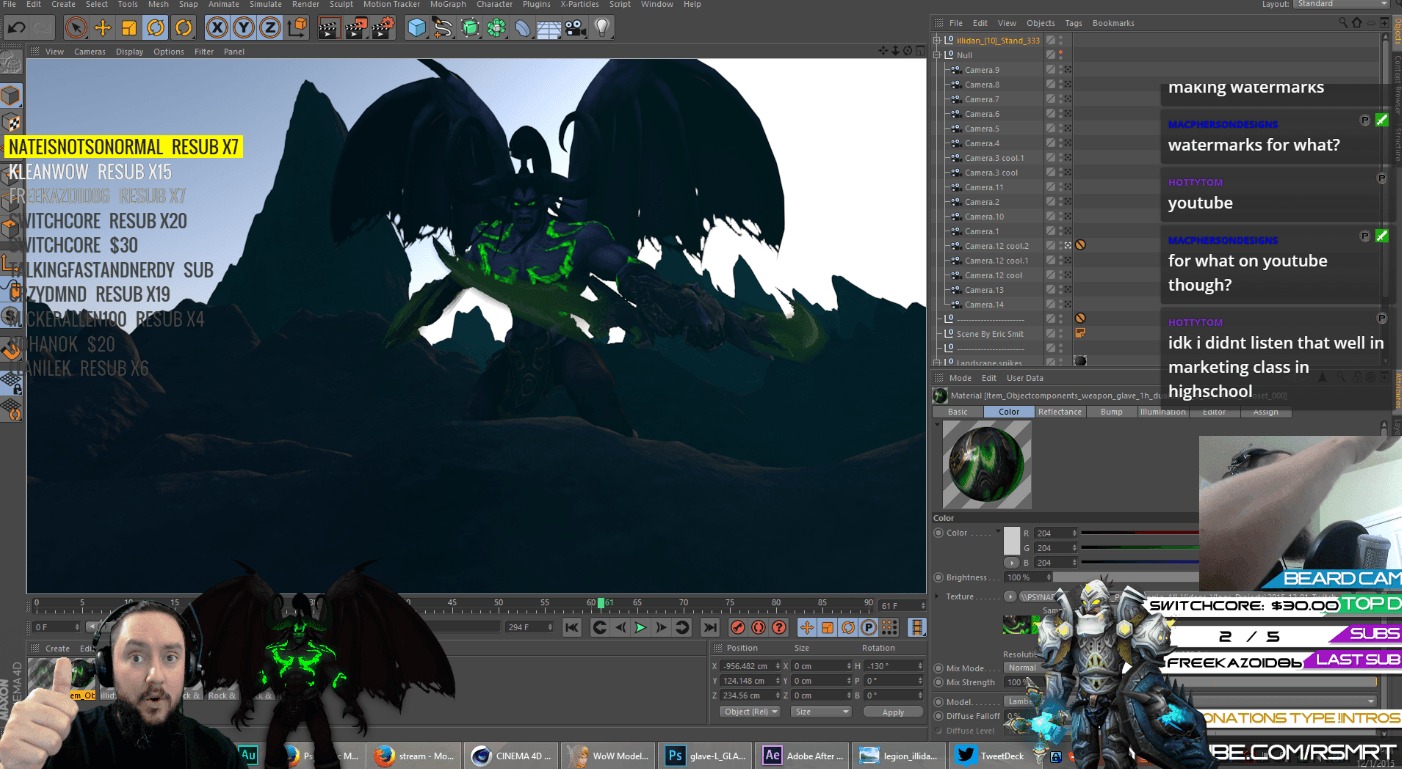Toggle the X axis lock

click(217, 28)
